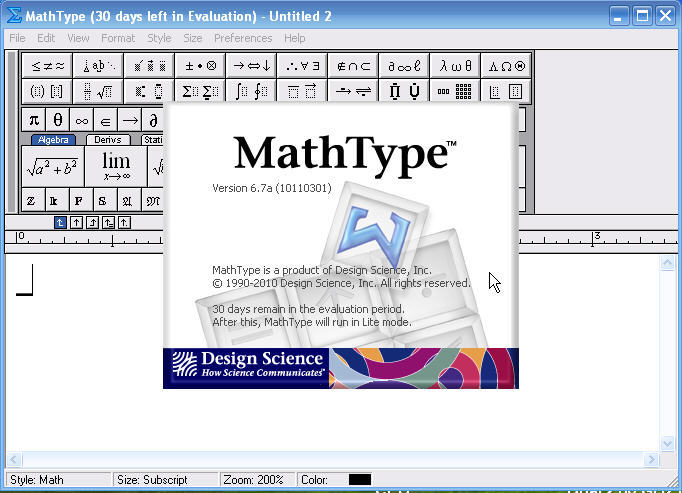The width and height of the screenshot is (682, 493).
Task: Click the Size: Subscript status field
Action: (165, 480)
